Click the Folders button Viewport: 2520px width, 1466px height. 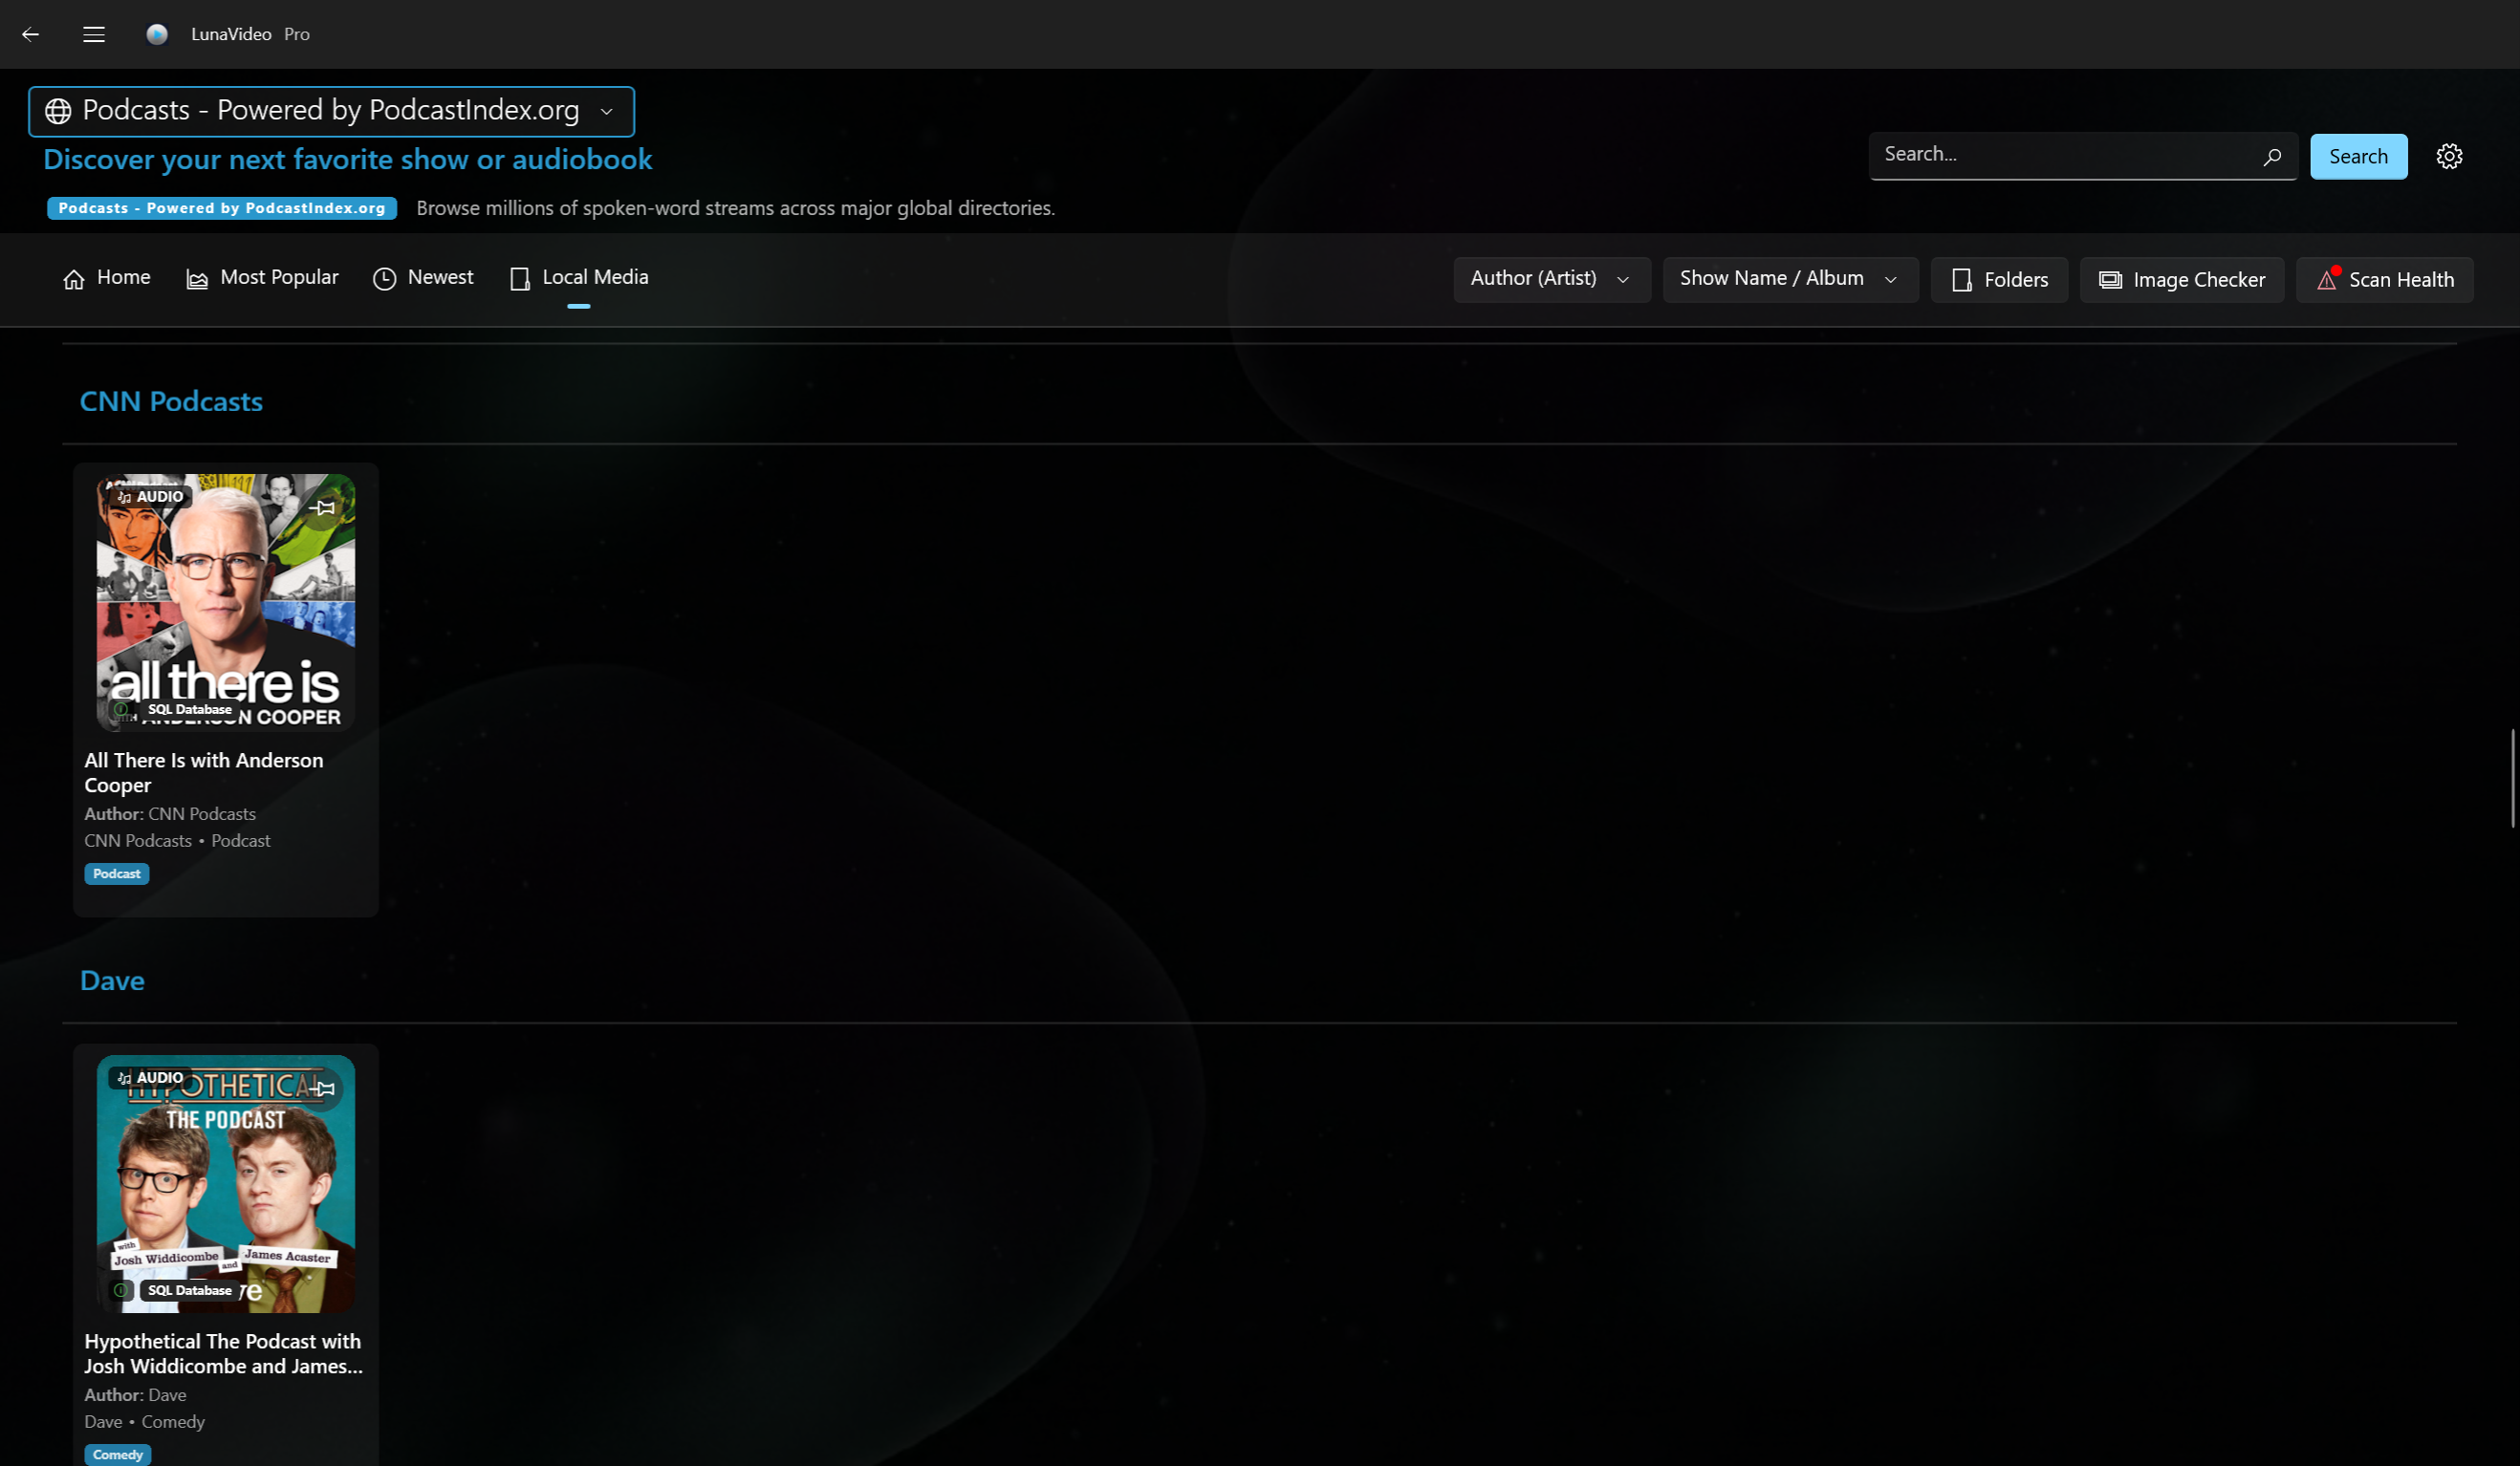coord(1999,279)
